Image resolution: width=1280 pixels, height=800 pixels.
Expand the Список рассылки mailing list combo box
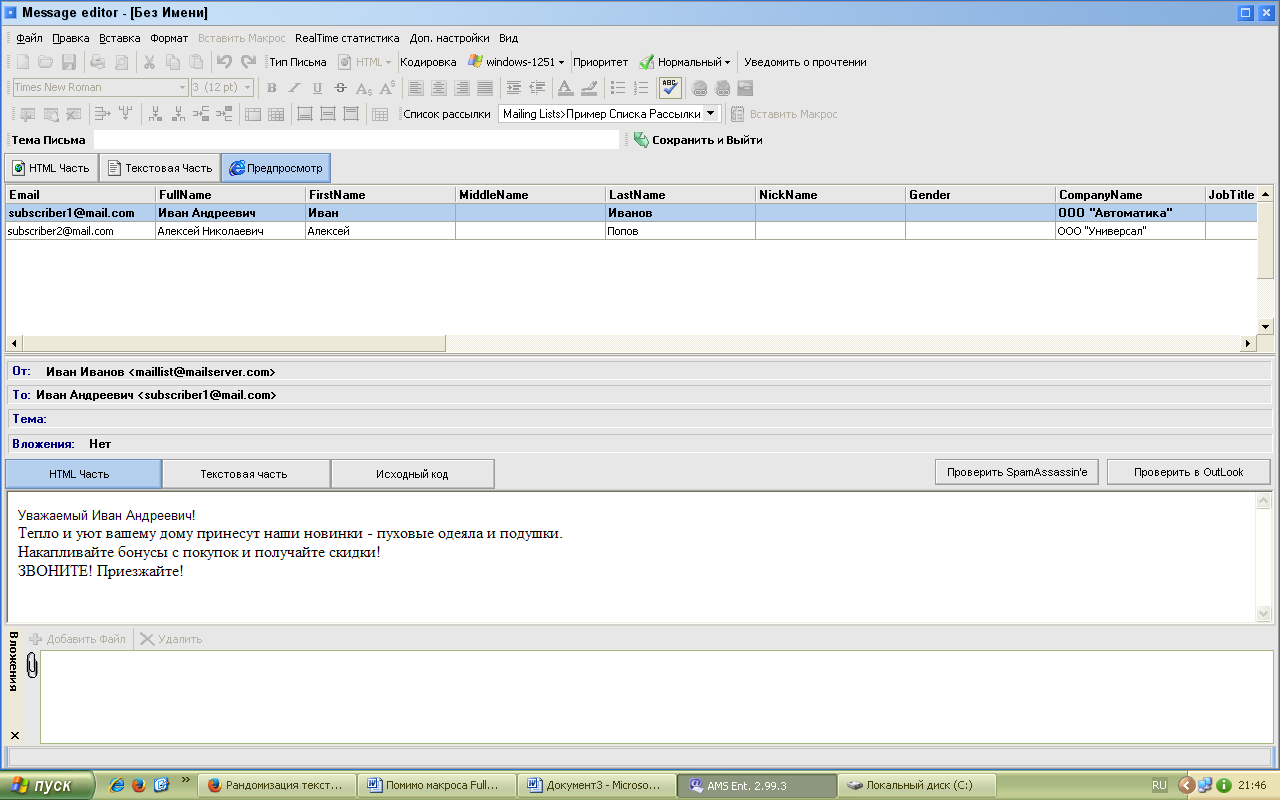711,114
